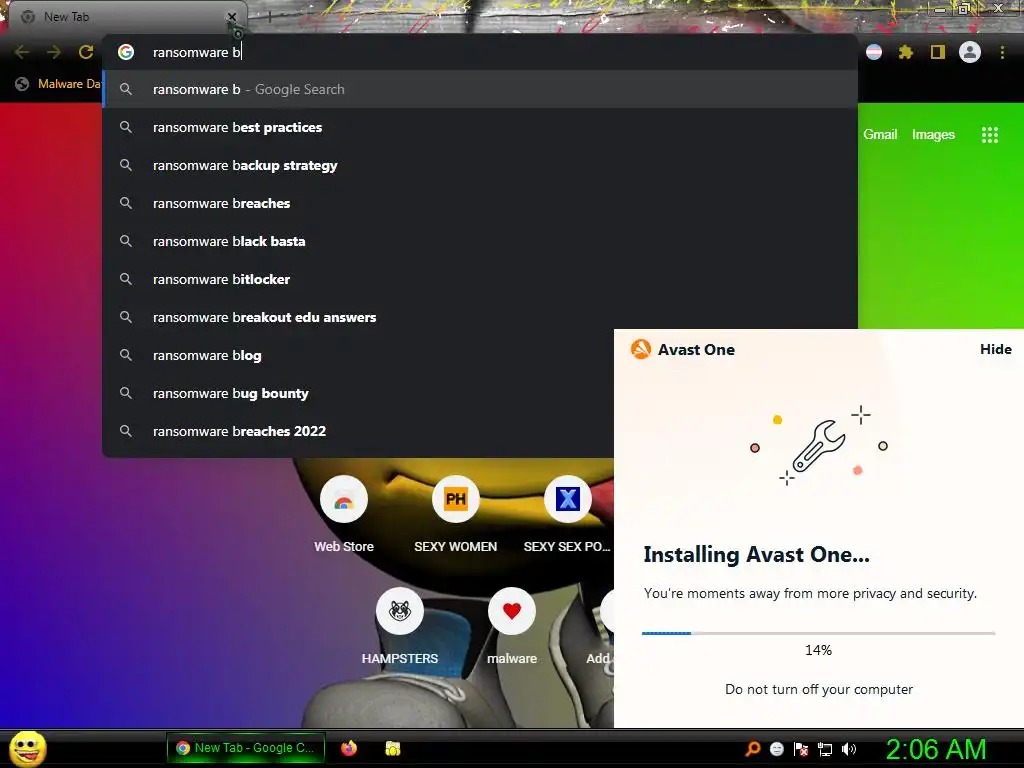Launch Firefox from the taskbar
This screenshot has height=768, width=1024.
349,748
